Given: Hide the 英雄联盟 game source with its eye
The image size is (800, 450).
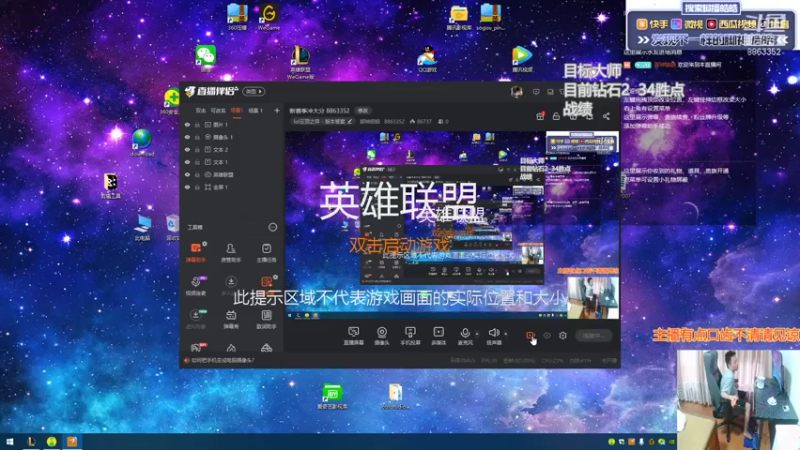Looking at the screenshot, I should click(187, 174).
